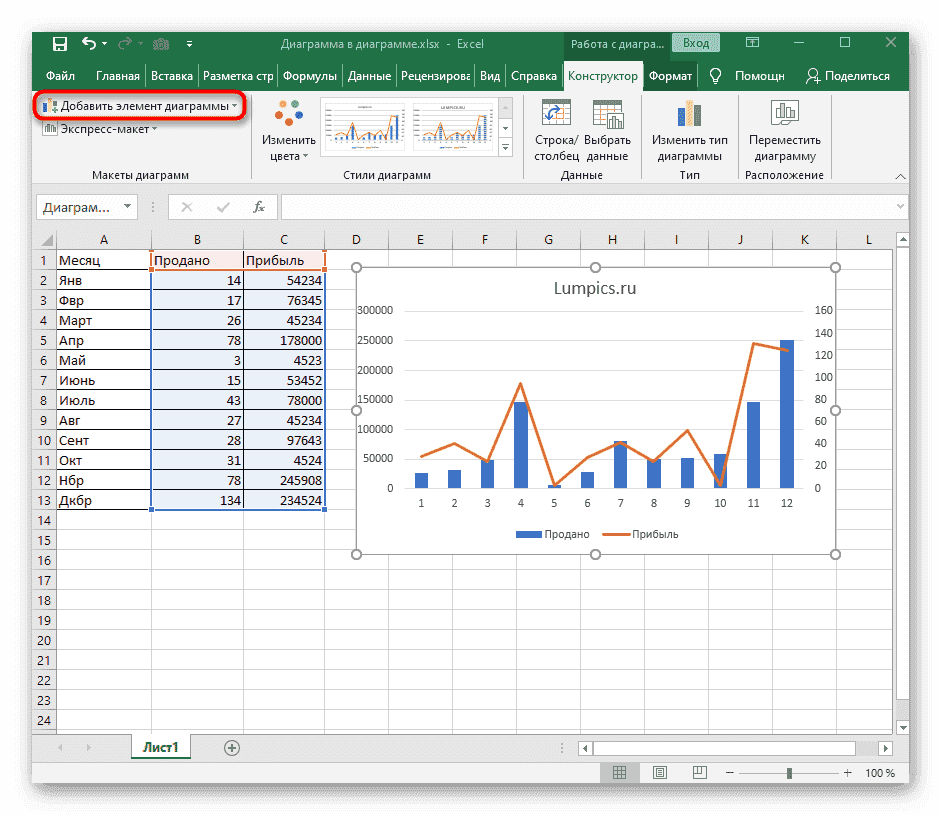This screenshot has width=941, height=815.
Task: Click the Вход sign-in button
Action: 696,44
